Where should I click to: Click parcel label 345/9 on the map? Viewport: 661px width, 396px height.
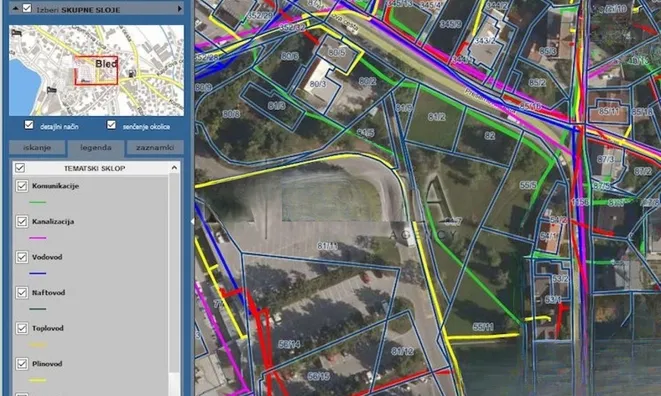tap(450, 24)
